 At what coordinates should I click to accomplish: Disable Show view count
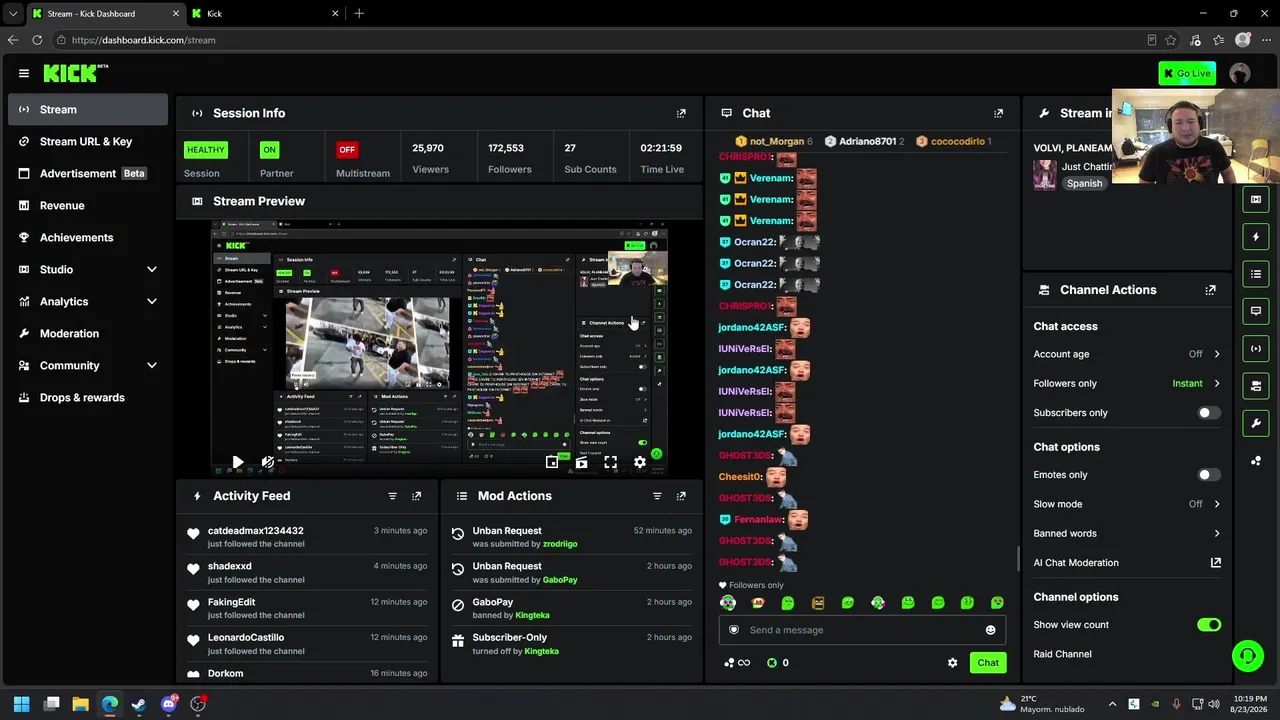tap(1209, 625)
